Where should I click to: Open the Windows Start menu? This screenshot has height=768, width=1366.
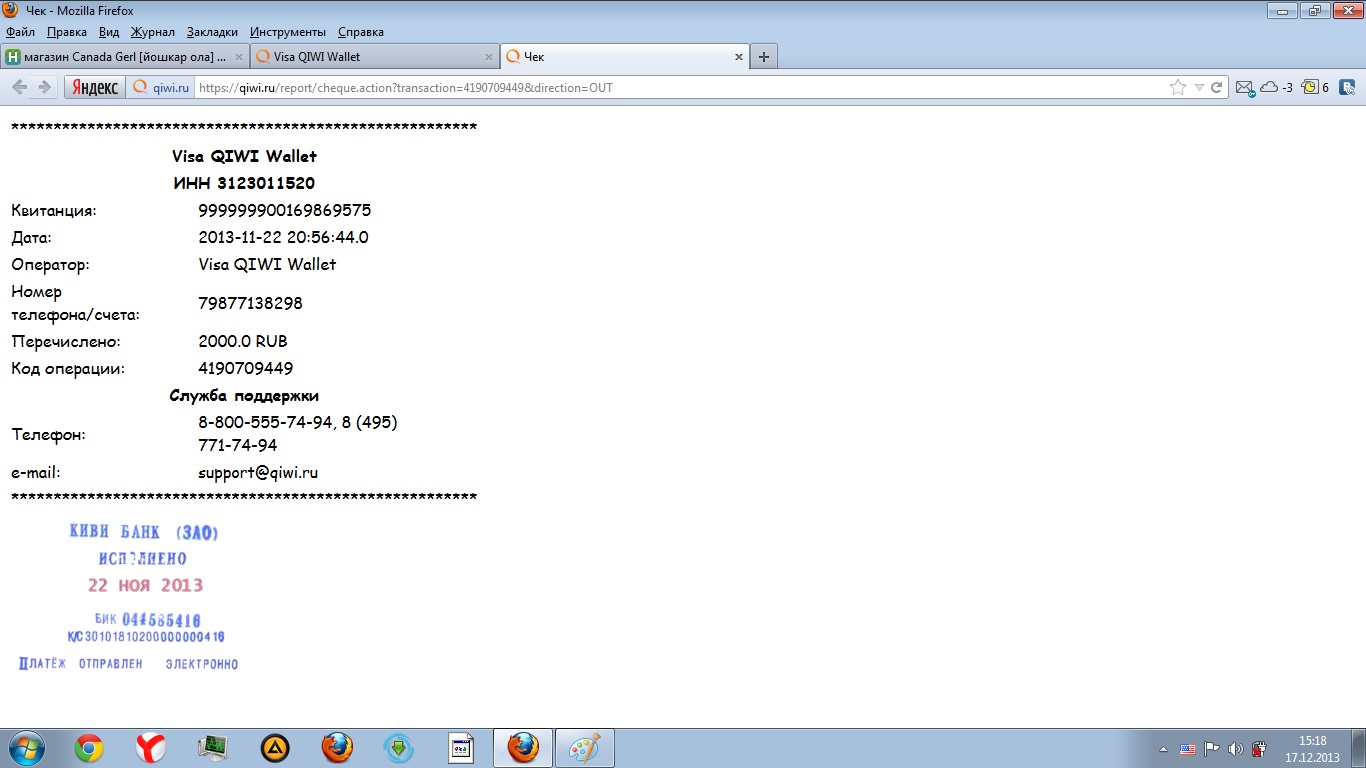tap(25, 748)
